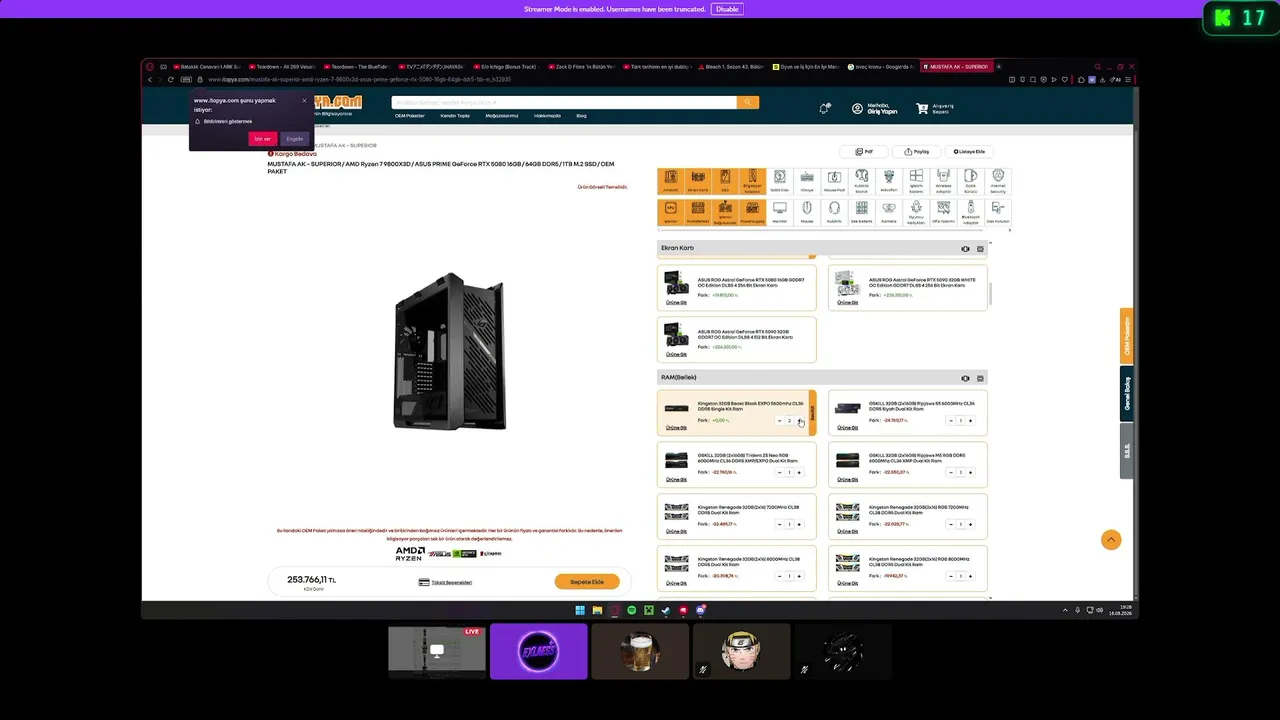Open the Kendin Topla menu item
This screenshot has height=720, width=1280.
coord(455,115)
